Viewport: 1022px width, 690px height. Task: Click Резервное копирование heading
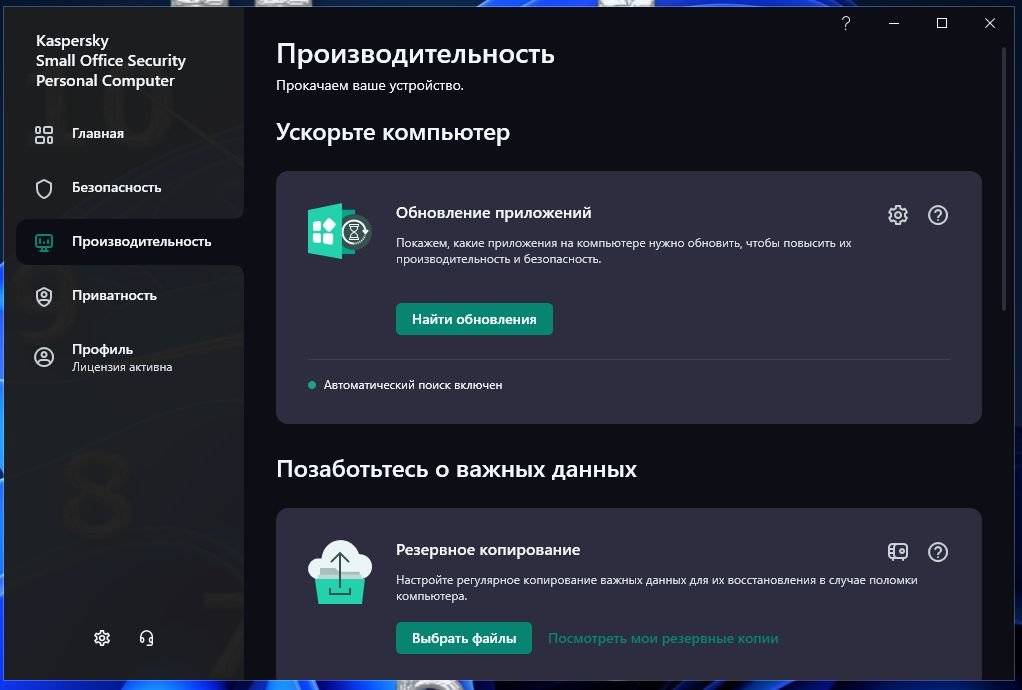point(488,549)
